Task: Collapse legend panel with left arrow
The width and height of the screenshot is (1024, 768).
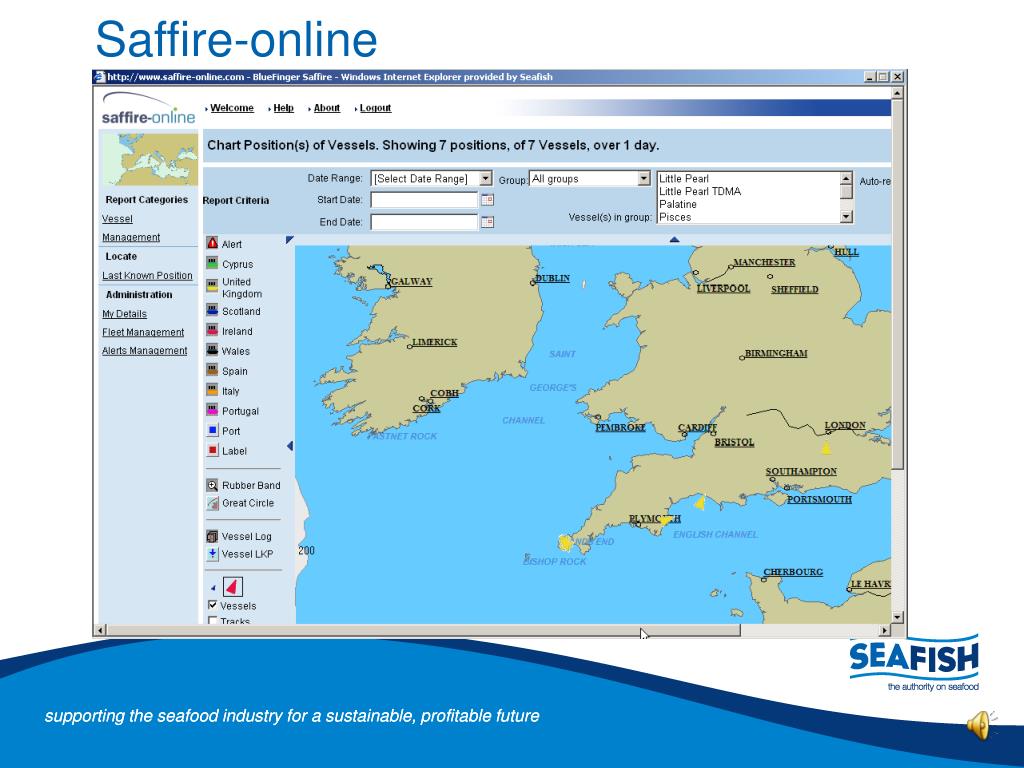Action: pyautogui.click(x=290, y=446)
